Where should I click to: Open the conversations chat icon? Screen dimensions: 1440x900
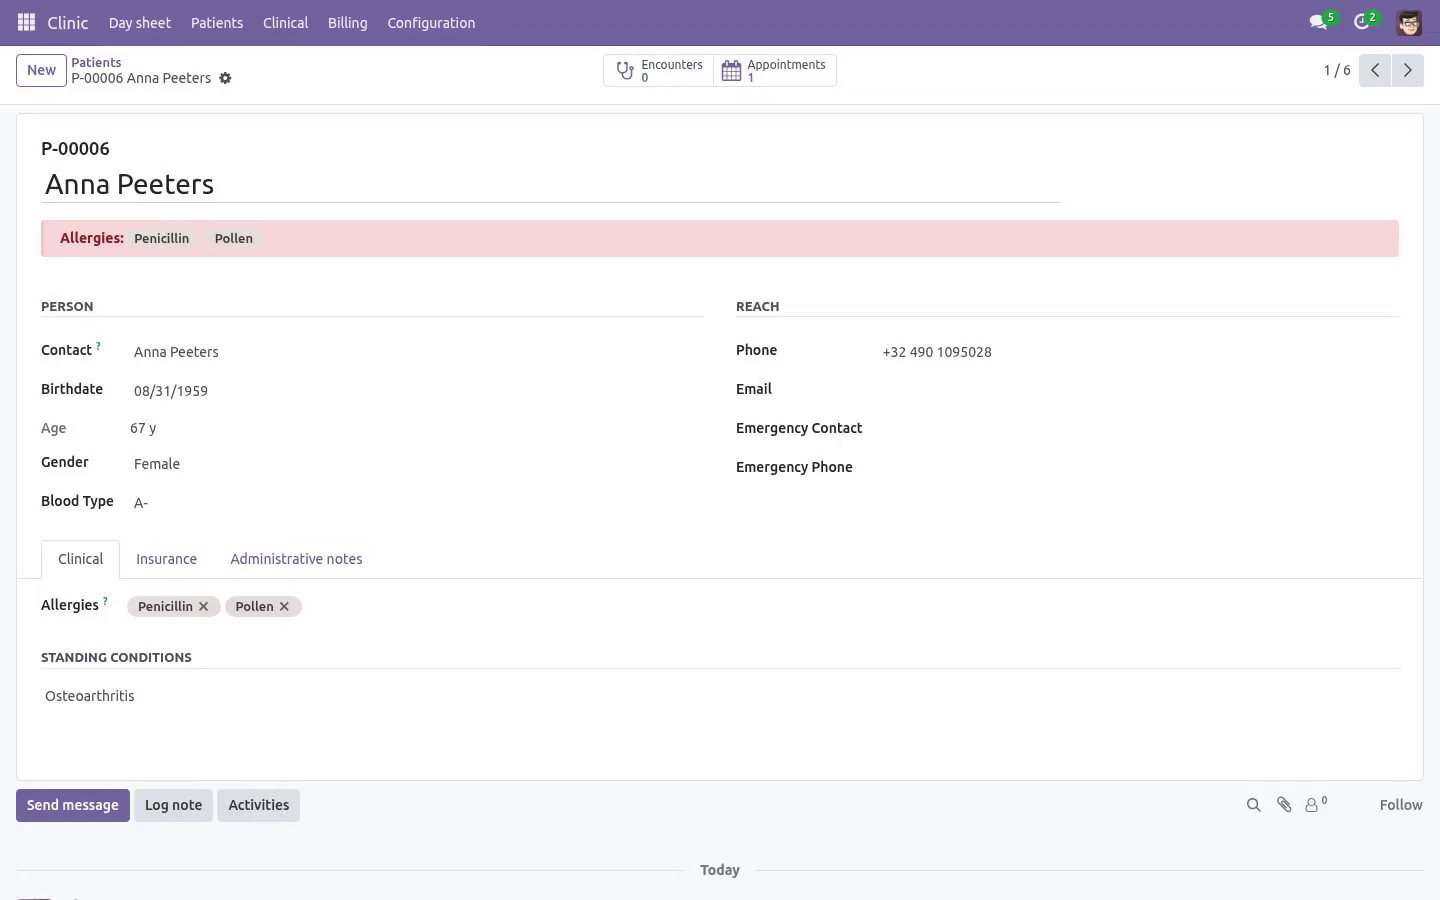pos(1318,22)
